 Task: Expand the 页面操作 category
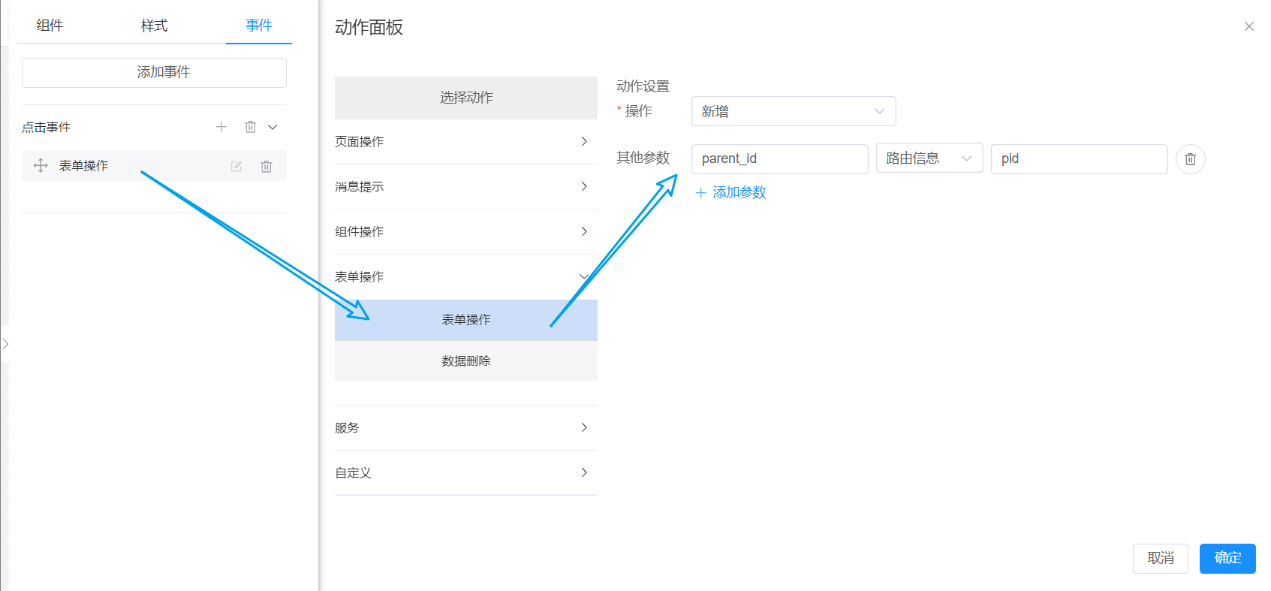(x=465, y=142)
